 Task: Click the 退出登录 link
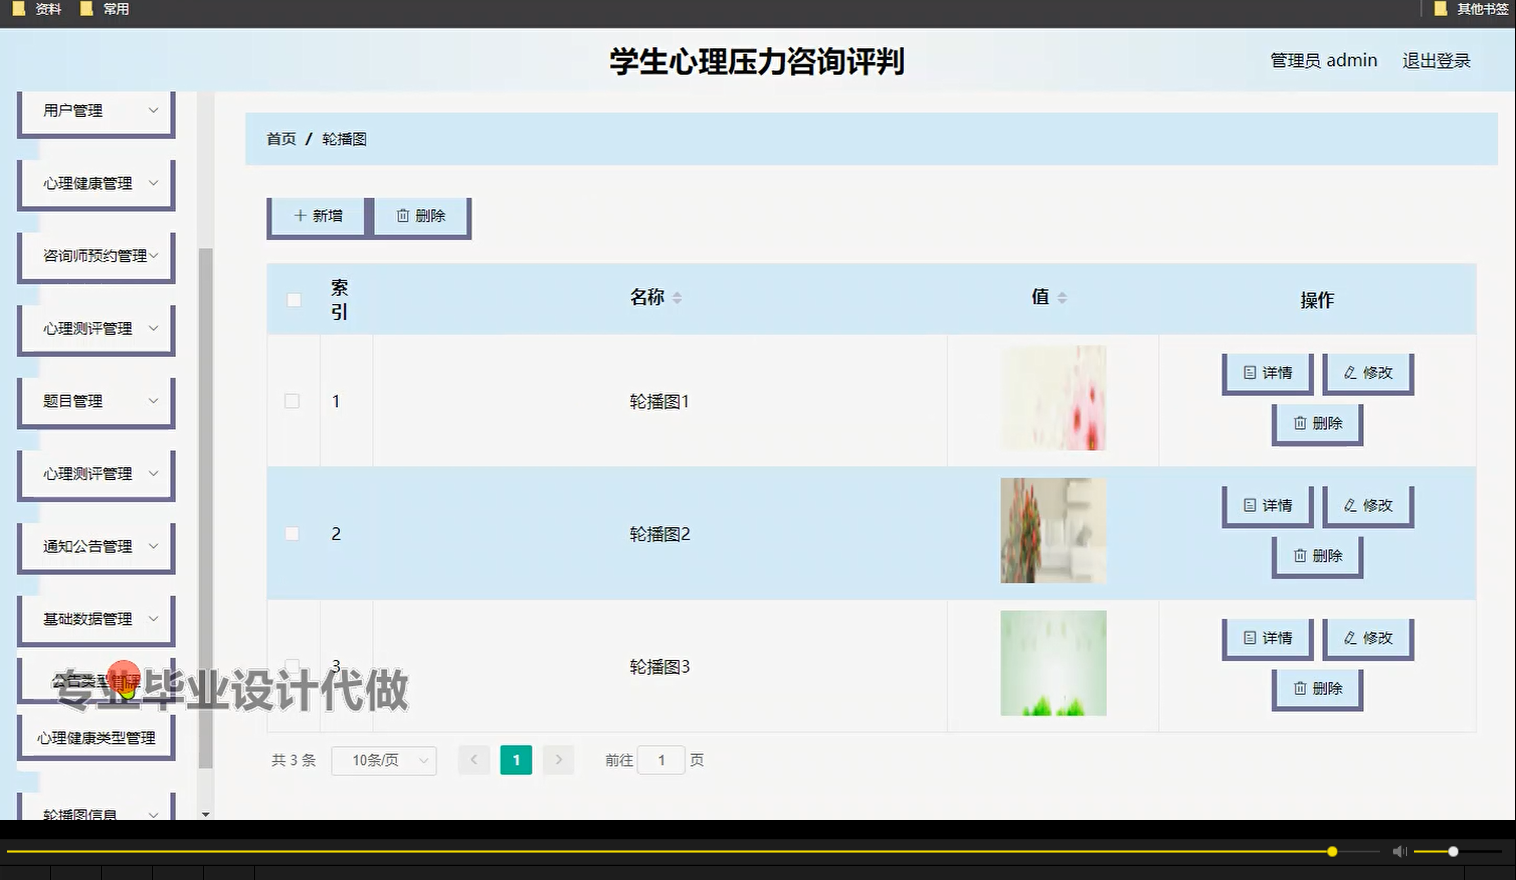click(1436, 60)
